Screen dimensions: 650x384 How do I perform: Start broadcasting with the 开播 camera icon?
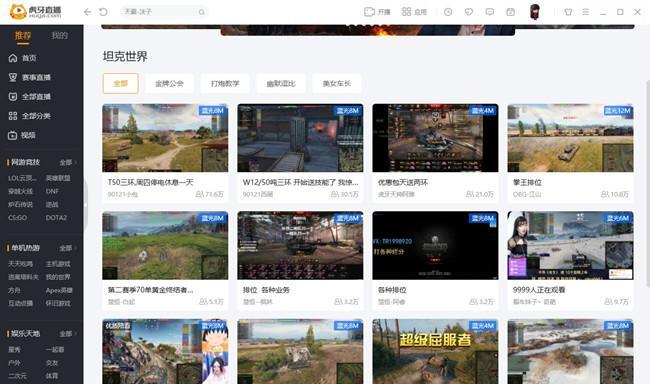coord(369,12)
